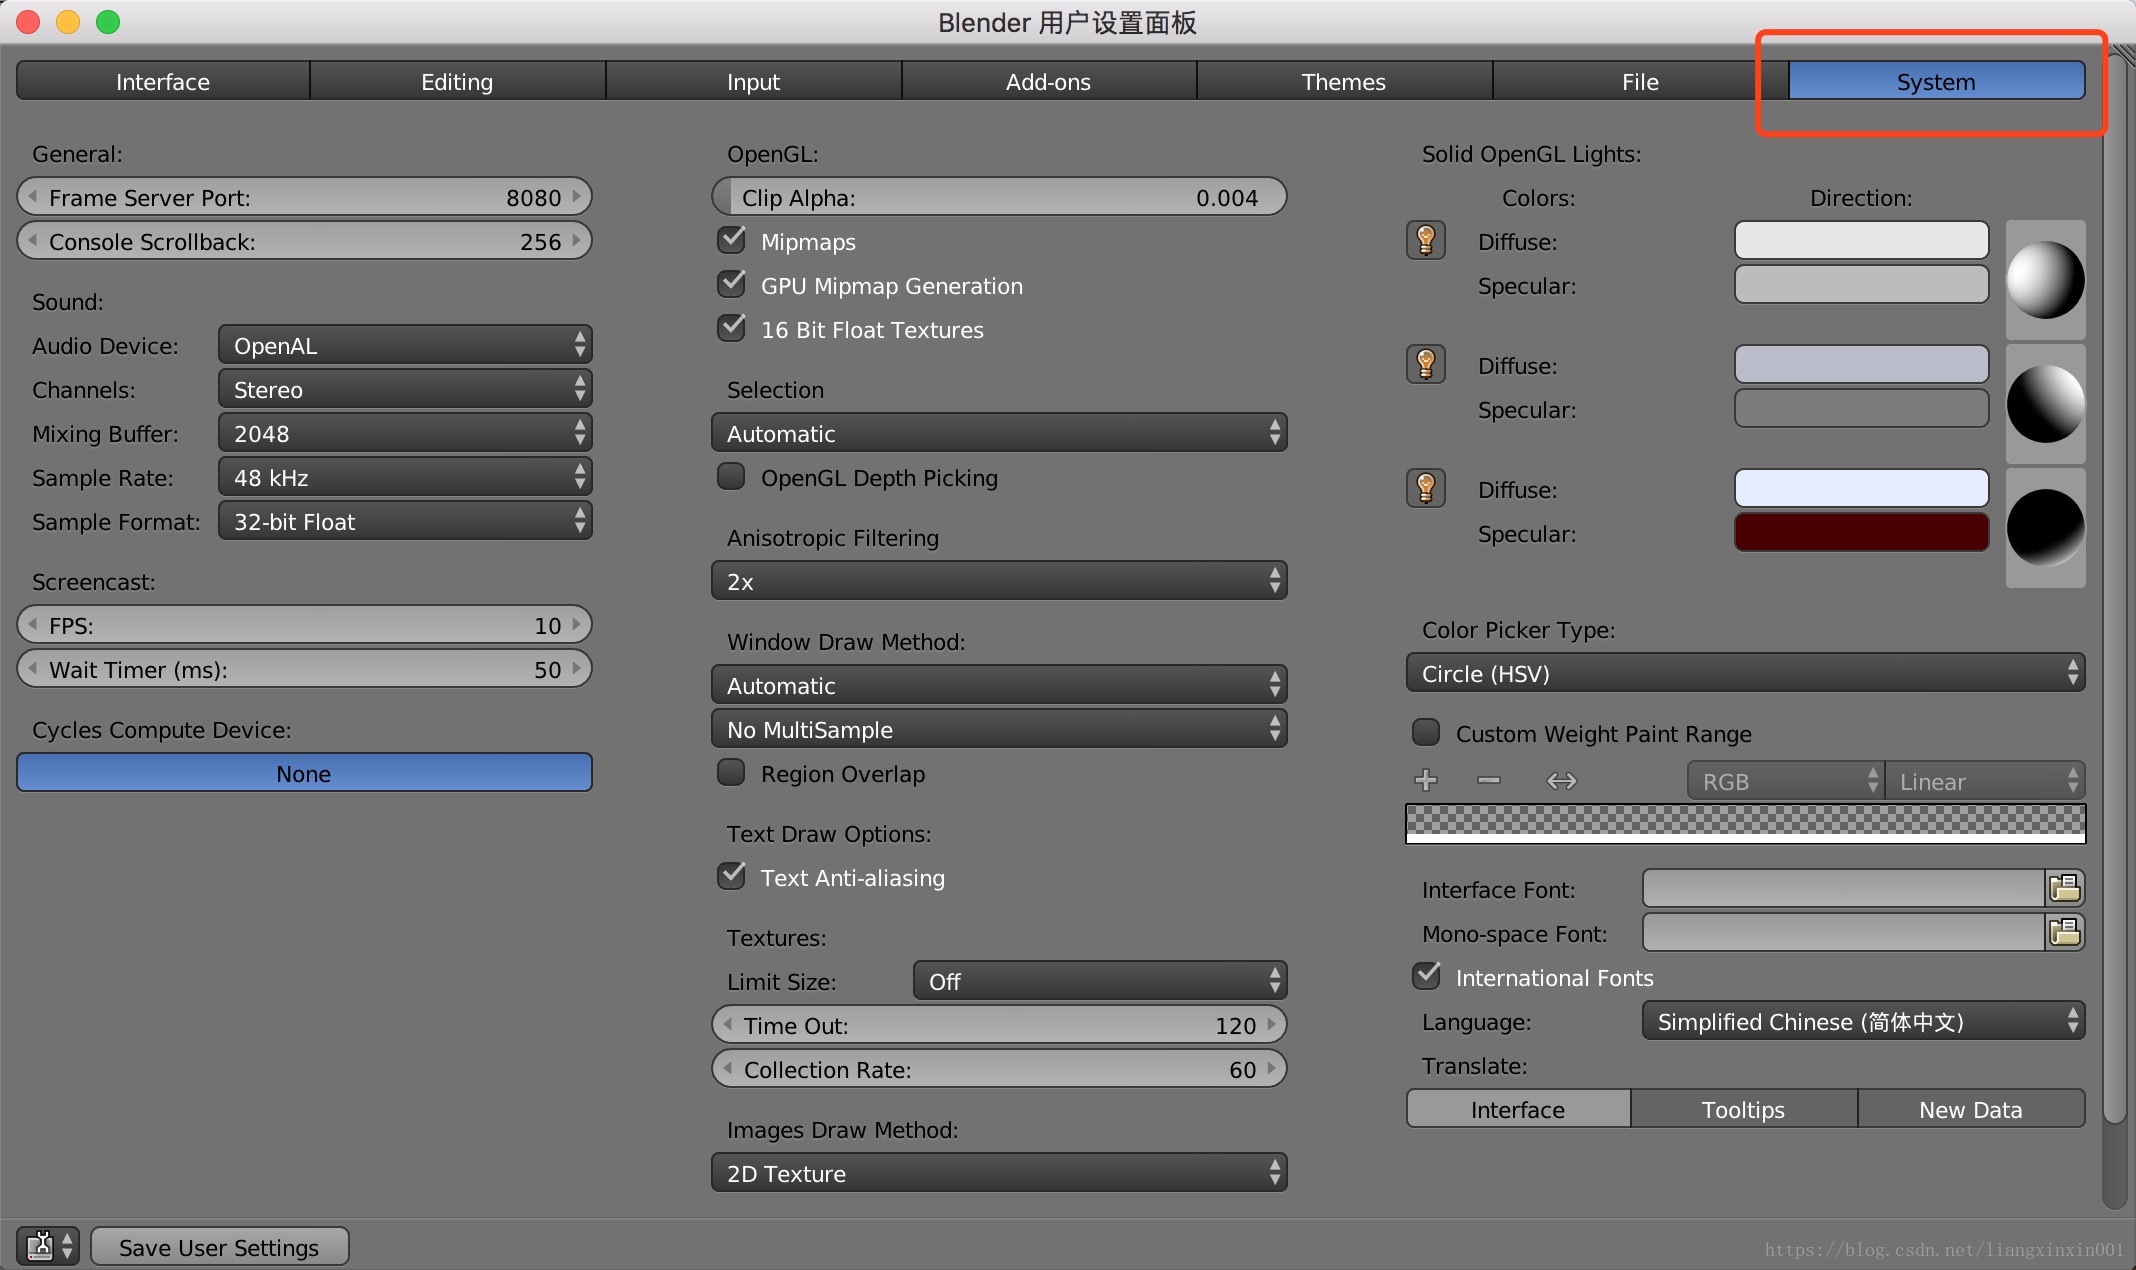Toggle the third OpenGL light bulb icon
This screenshot has width=2136, height=1270.
(1426, 488)
